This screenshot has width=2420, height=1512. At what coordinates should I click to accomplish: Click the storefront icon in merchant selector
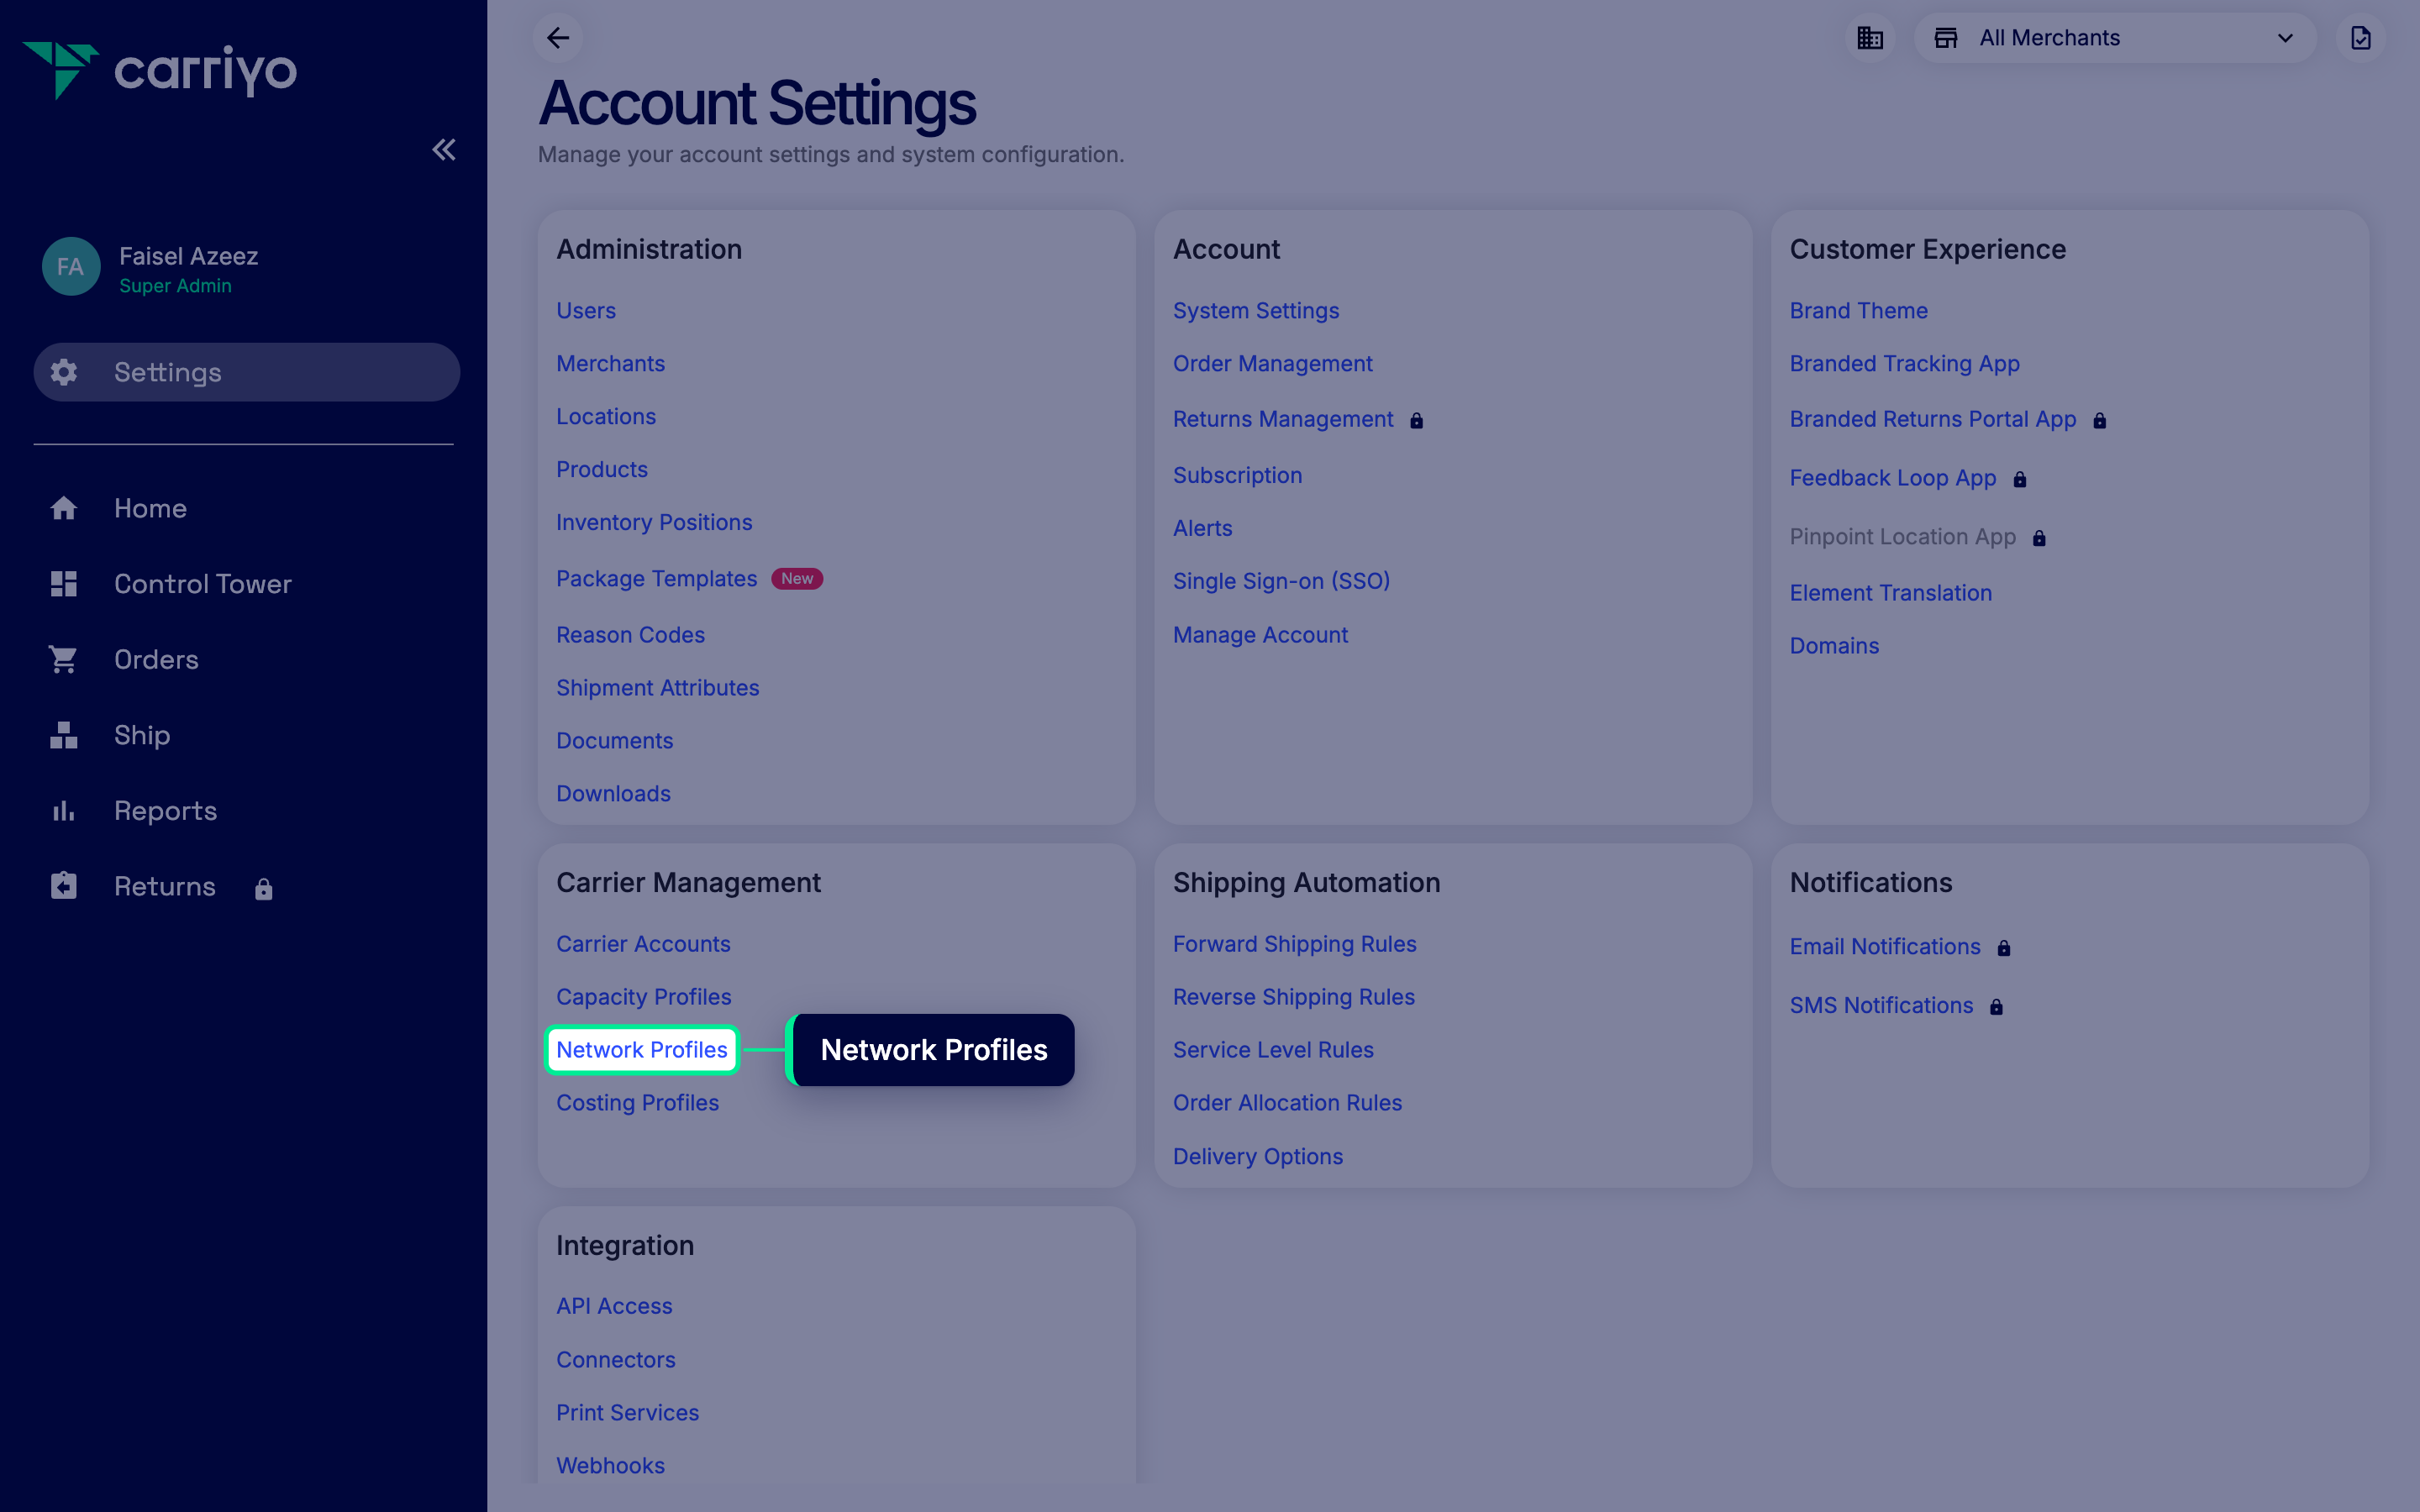(1946, 38)
